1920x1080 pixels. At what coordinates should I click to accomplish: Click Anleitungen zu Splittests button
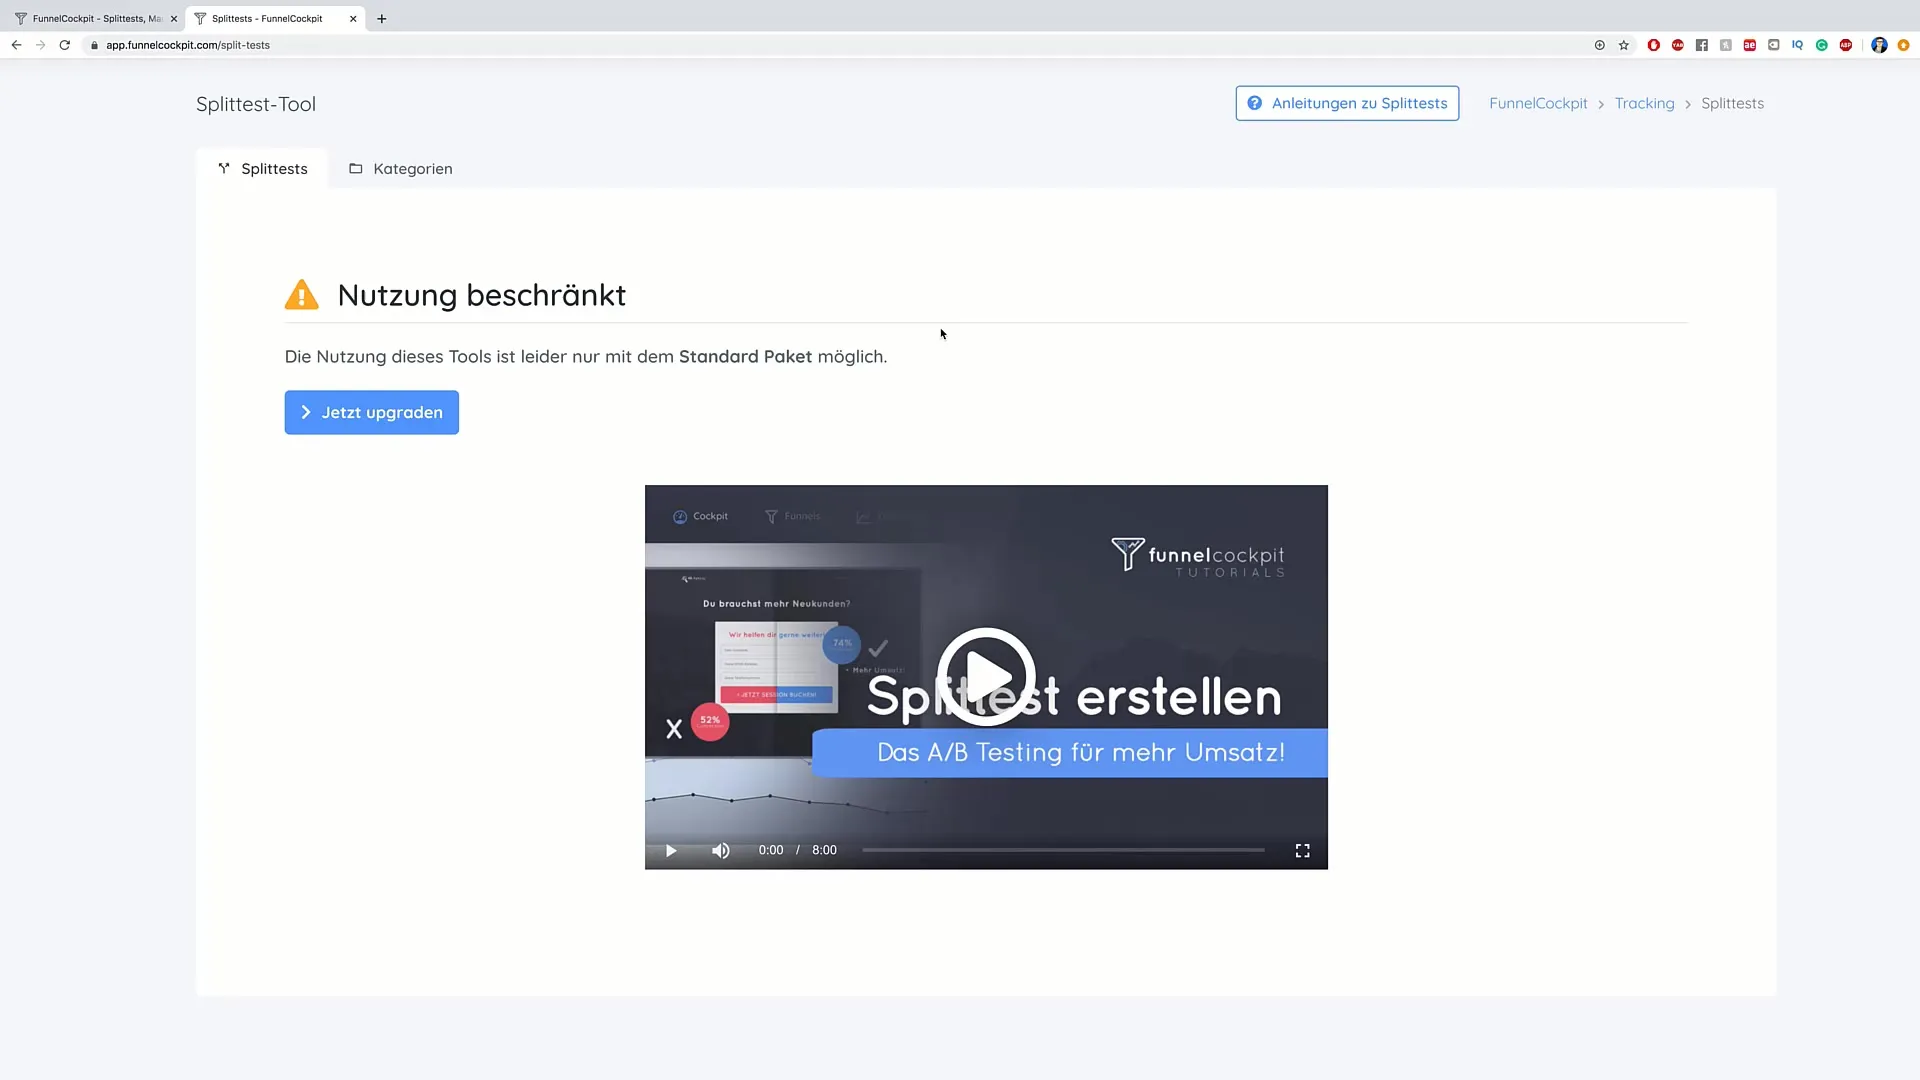click(1346, 103)
